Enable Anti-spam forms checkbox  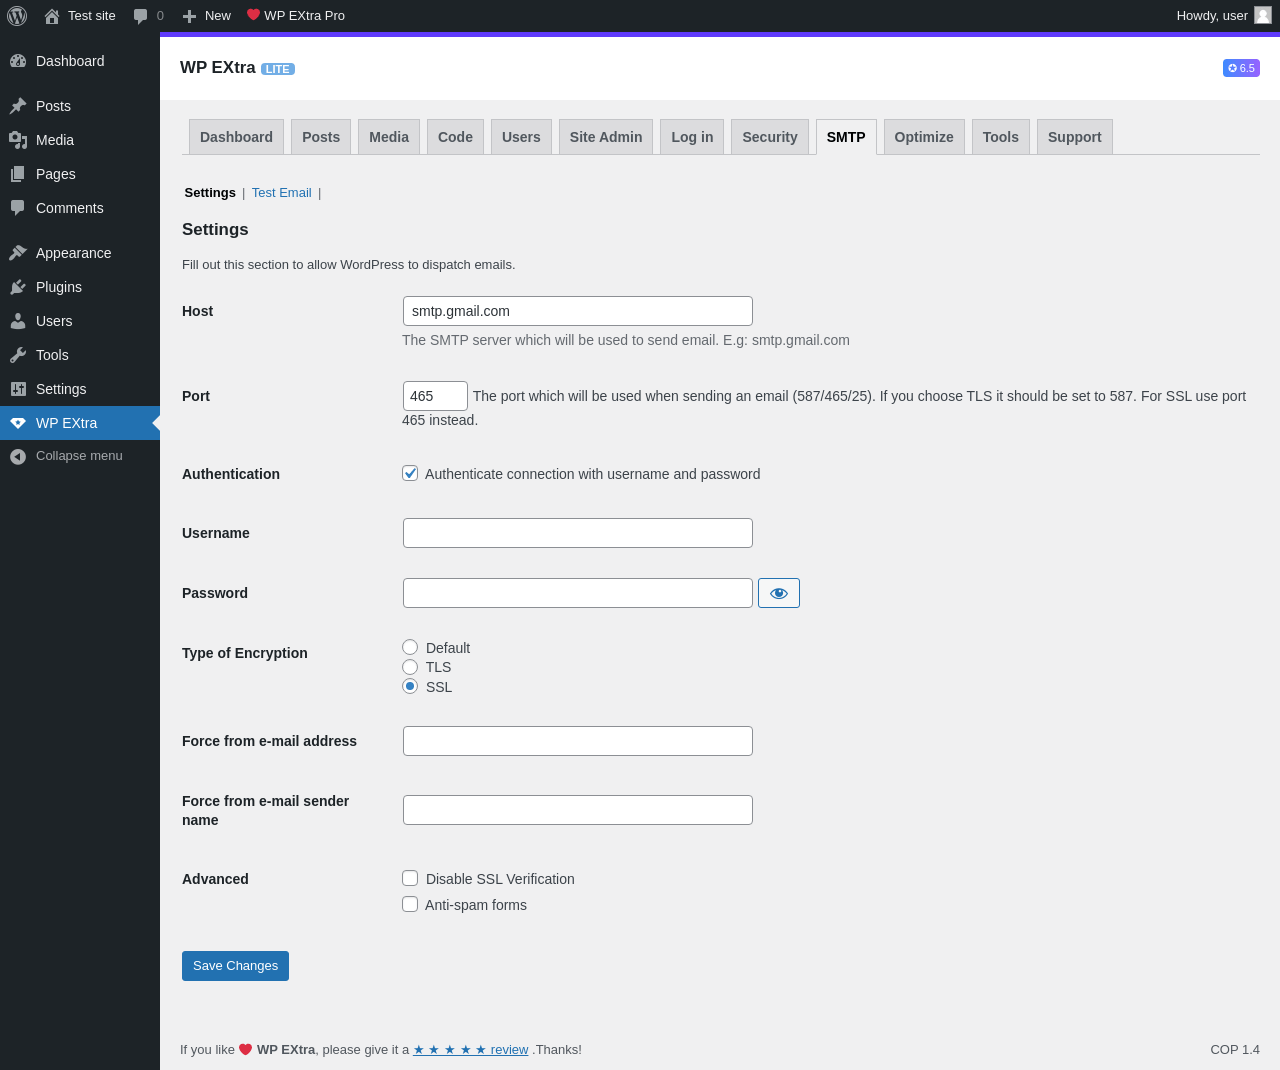pyautogui.click(x=410, y=904)
